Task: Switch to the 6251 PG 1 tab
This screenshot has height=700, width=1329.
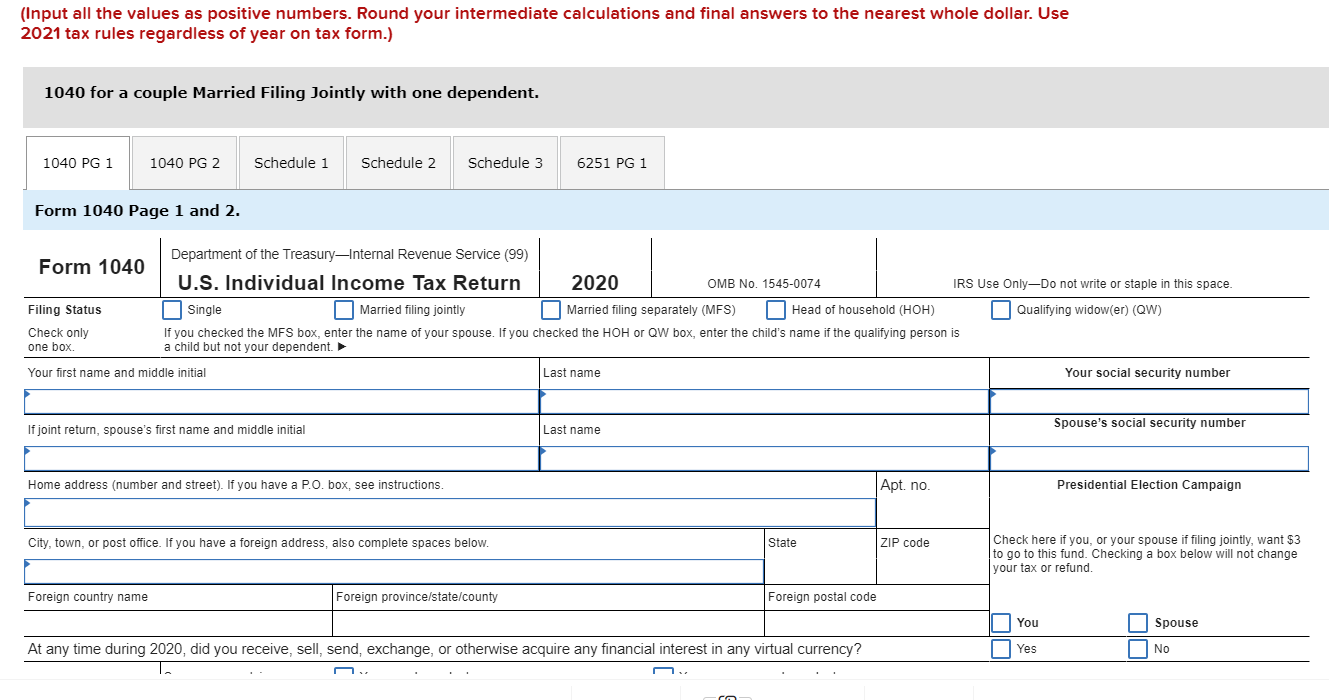Action: pos(612,163)
